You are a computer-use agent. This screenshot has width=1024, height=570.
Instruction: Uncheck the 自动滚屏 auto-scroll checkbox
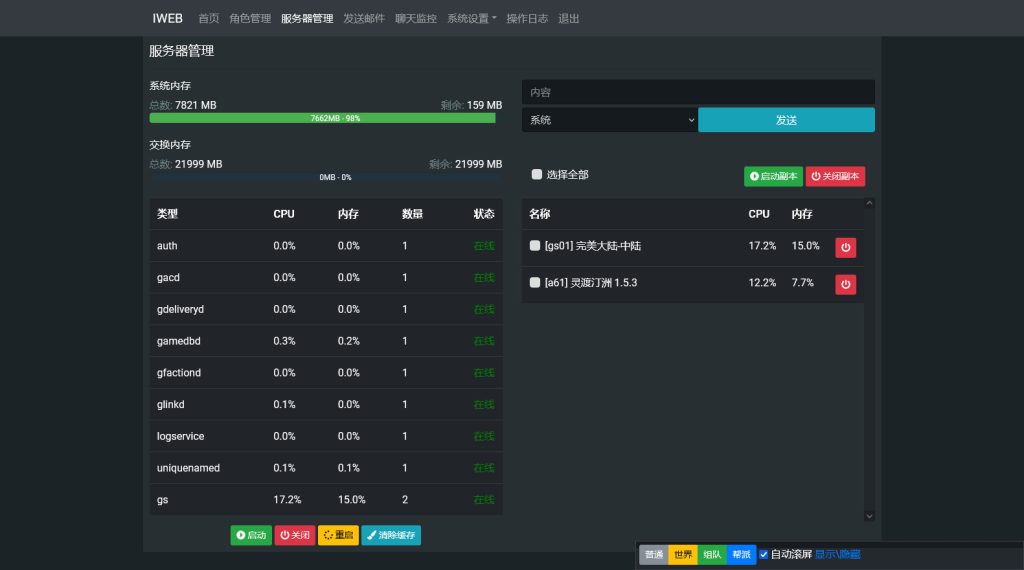click(x=763, y=554)
